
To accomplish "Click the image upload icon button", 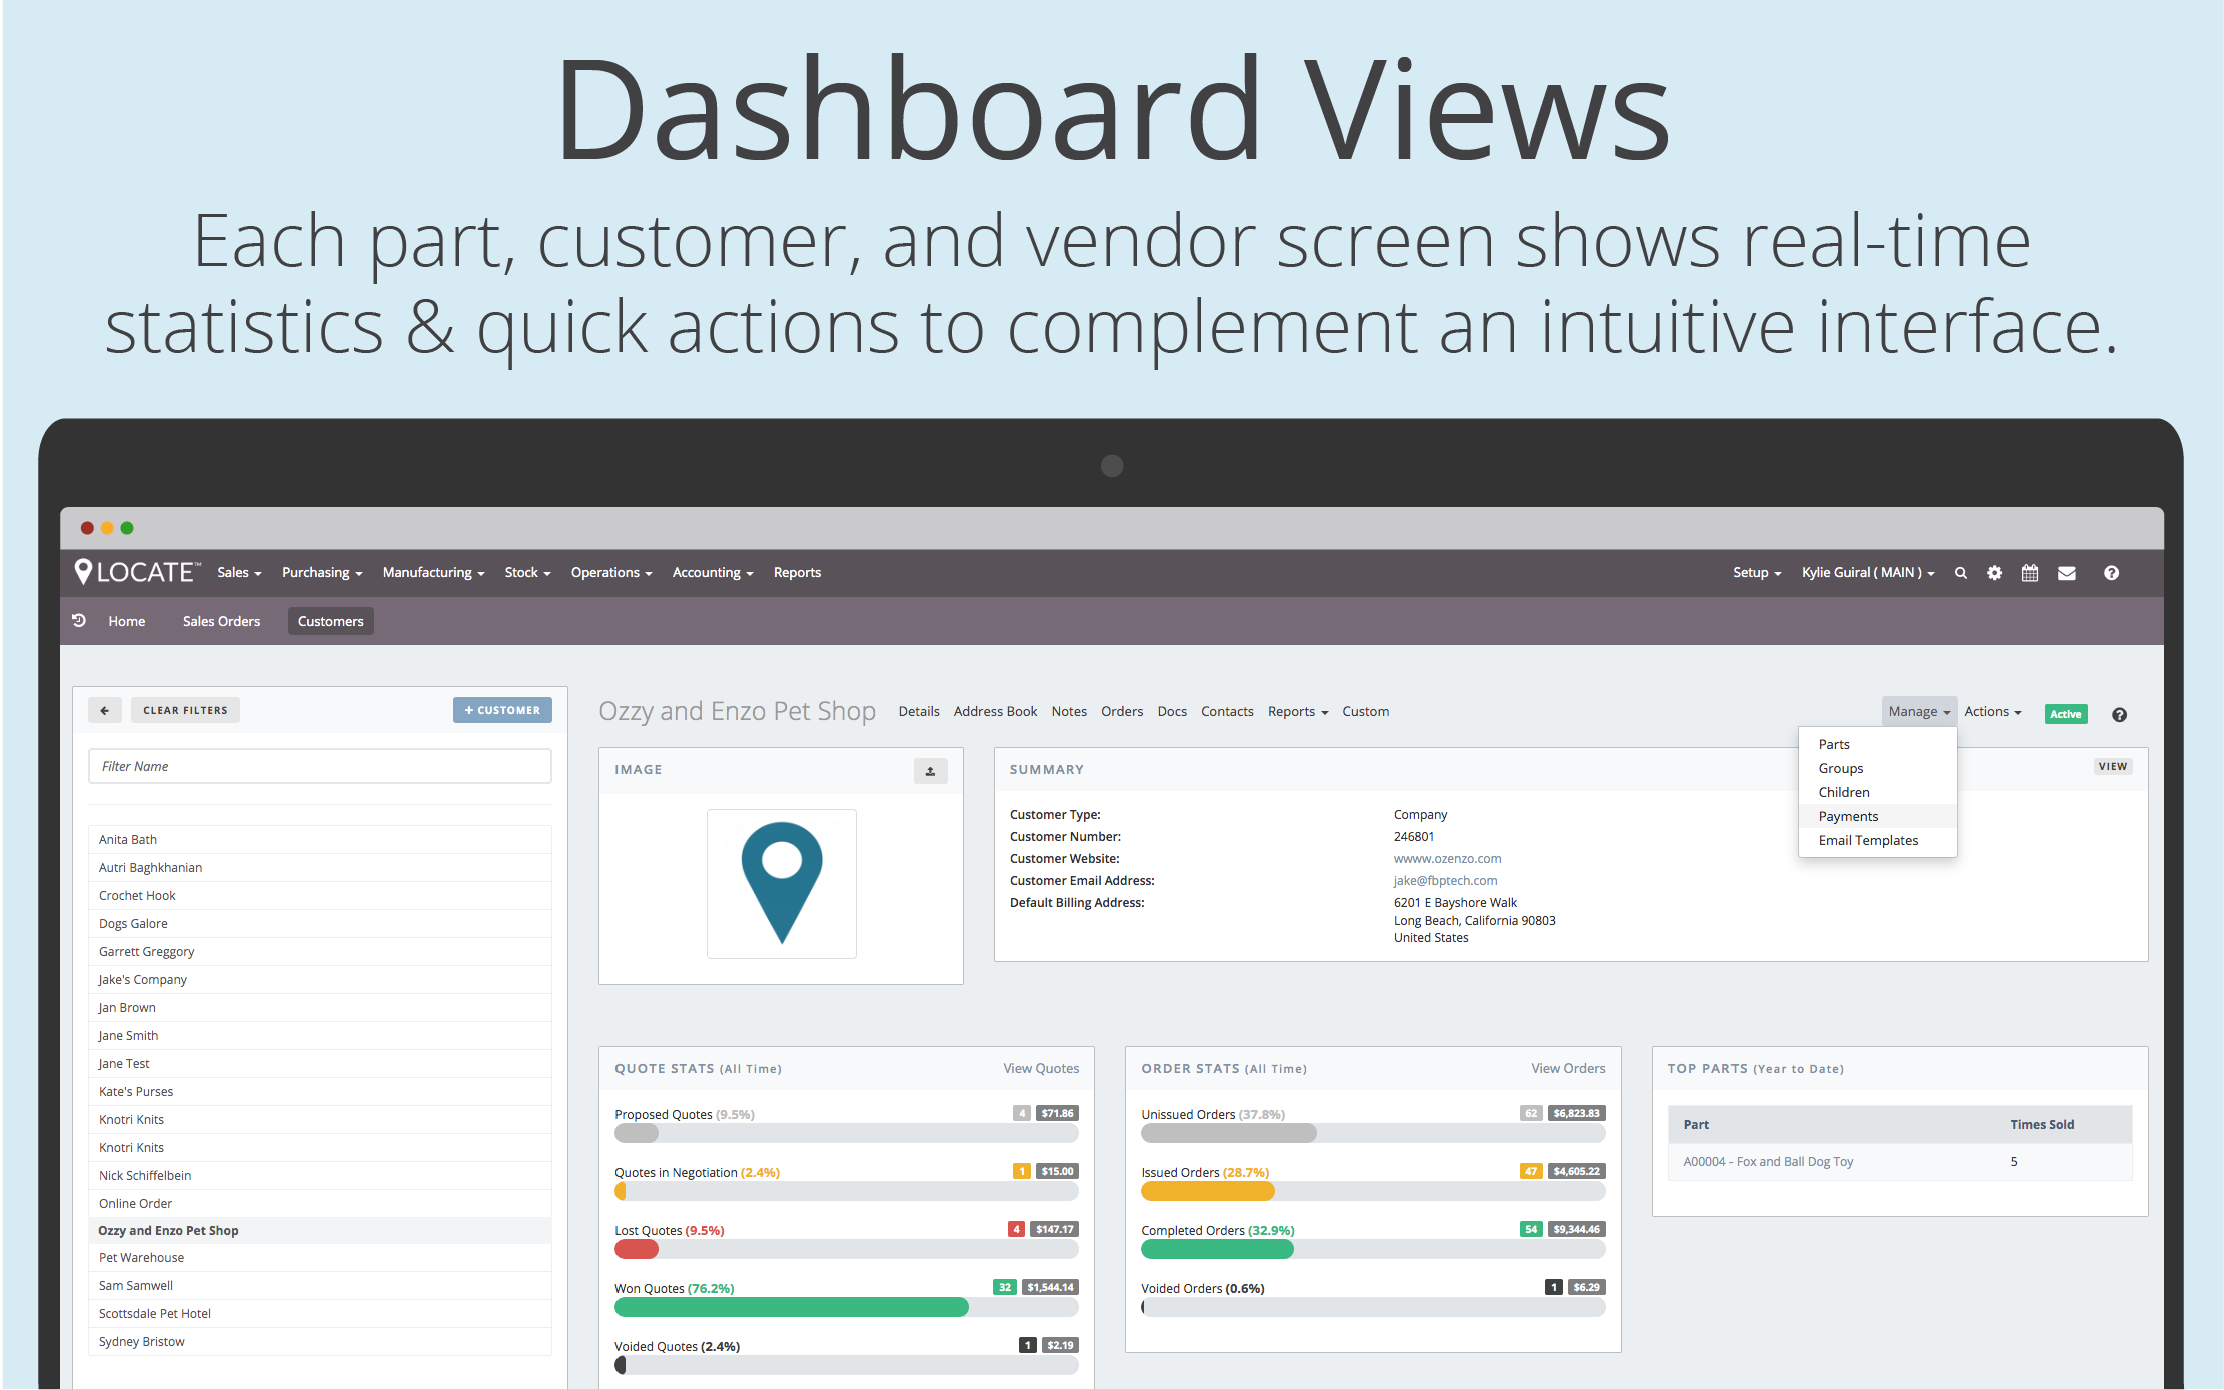I will tap(930, 770).
